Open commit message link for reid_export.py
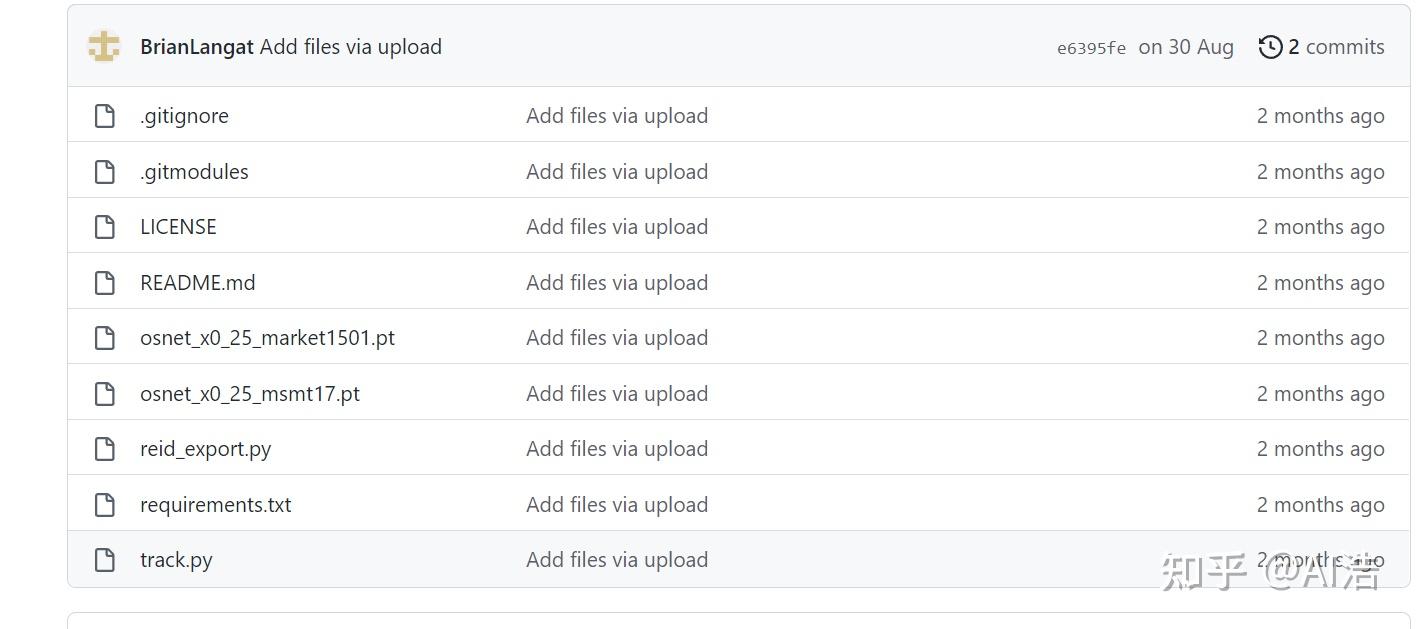1416x629 pixels. click(617, 449)
